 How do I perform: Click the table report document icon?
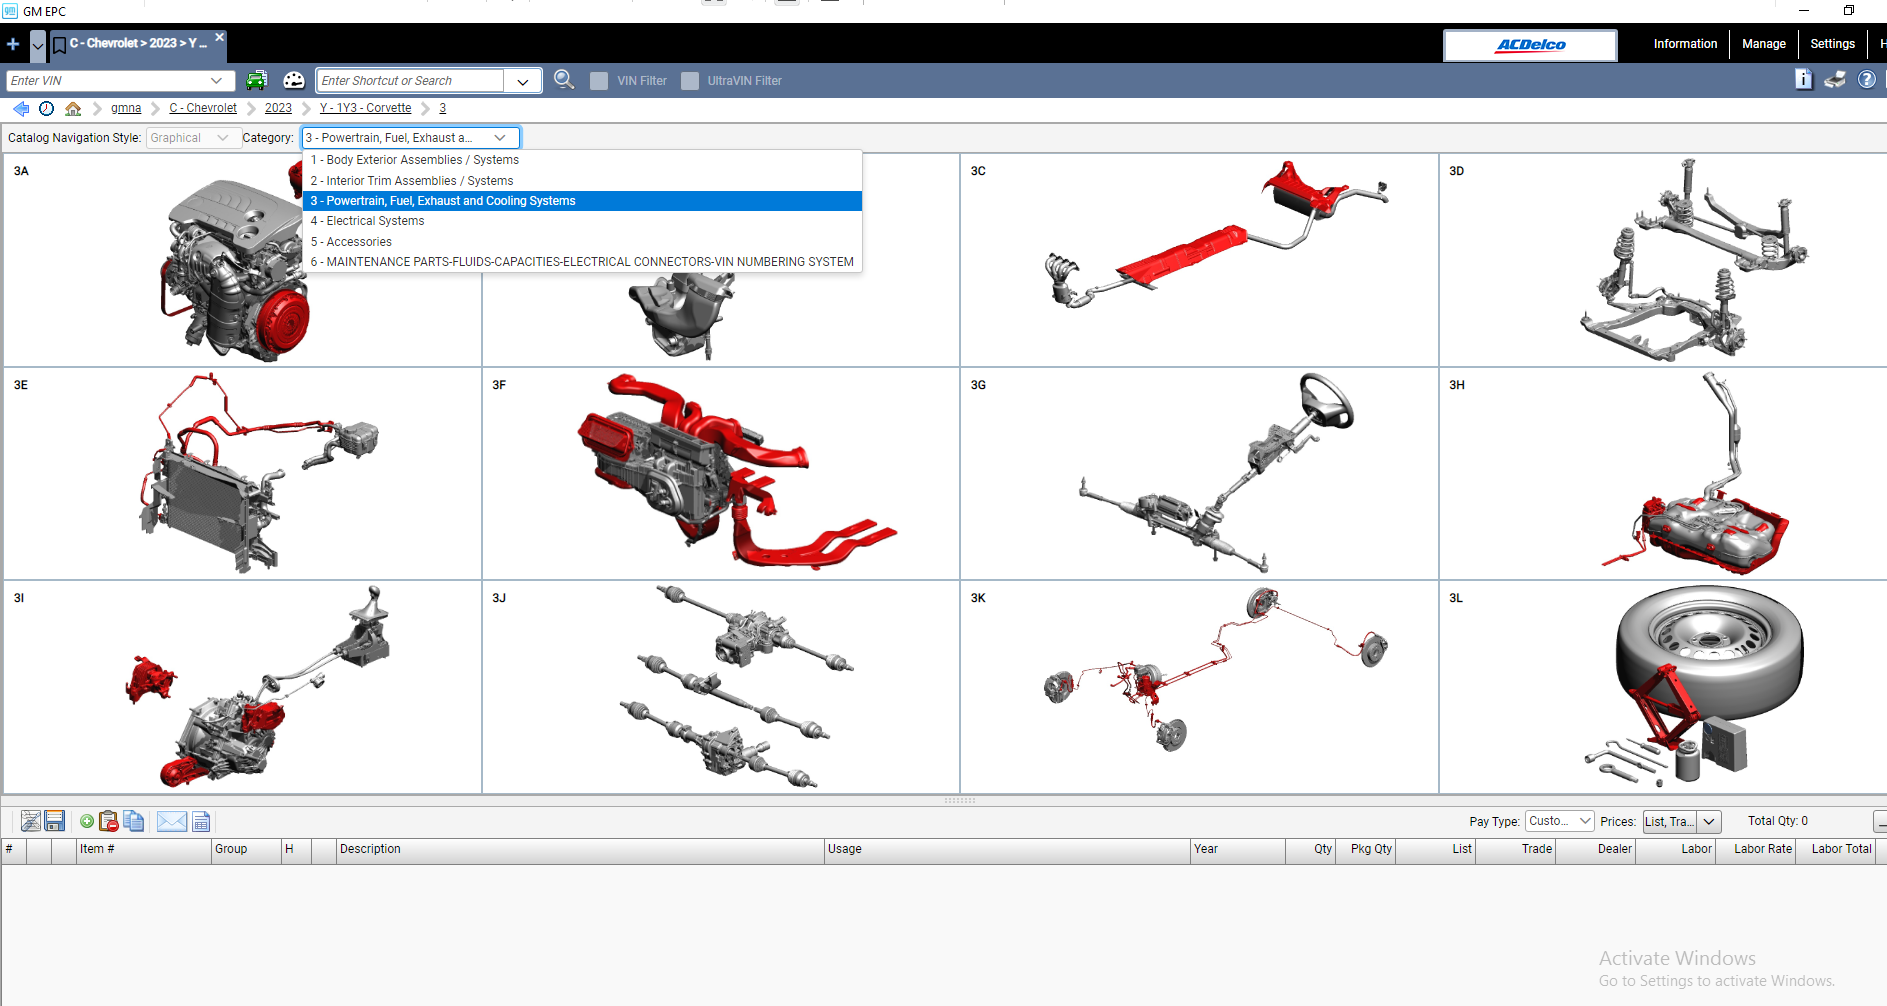pyautogui.click(x=201, y=821)
